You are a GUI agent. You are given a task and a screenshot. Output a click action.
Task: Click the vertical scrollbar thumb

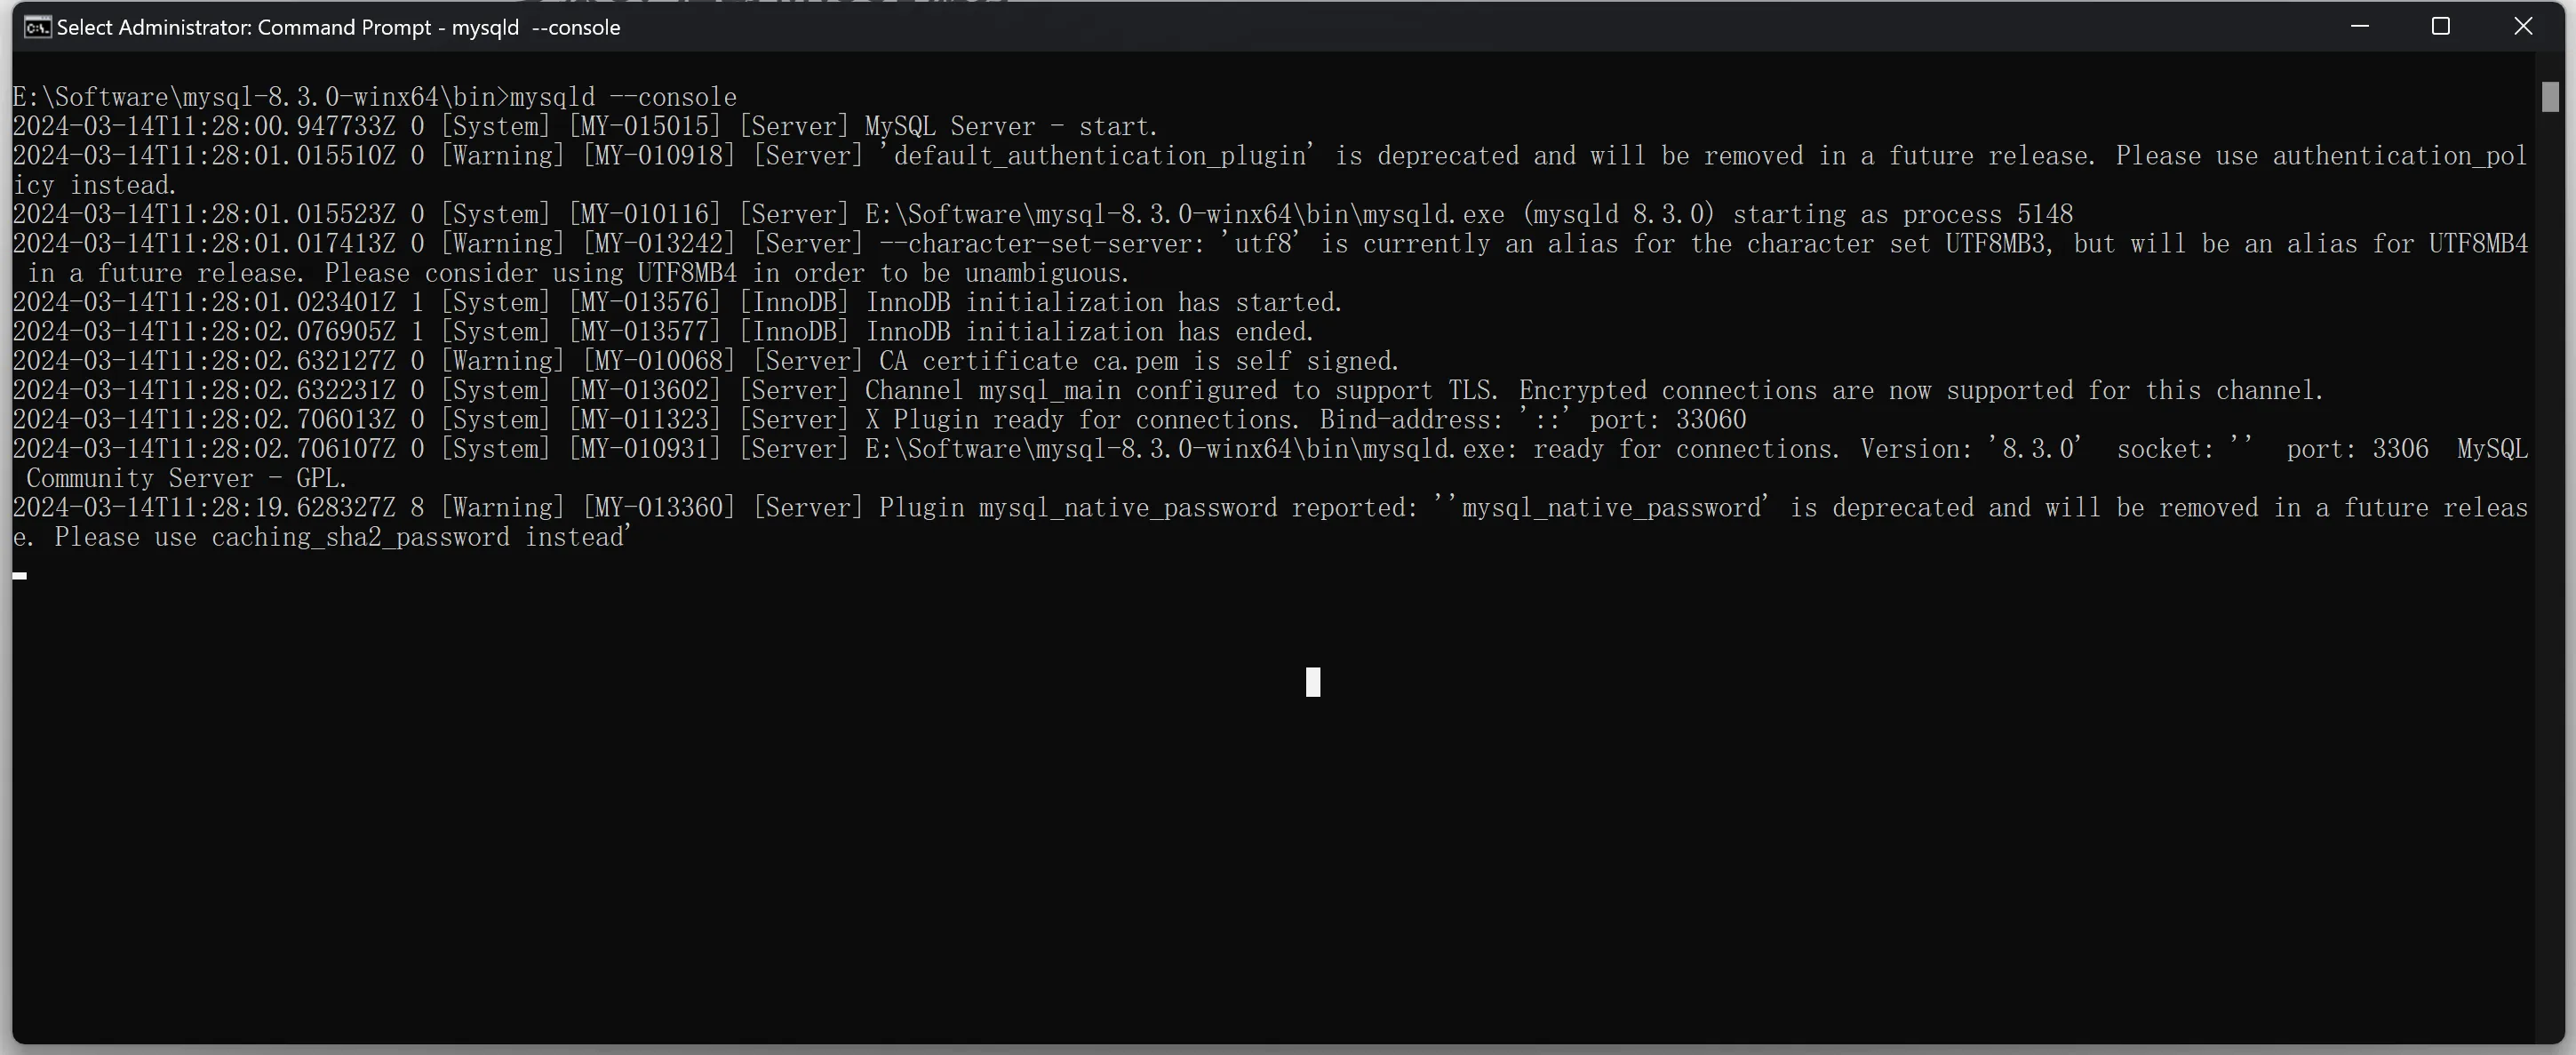tap(2550, 97)
